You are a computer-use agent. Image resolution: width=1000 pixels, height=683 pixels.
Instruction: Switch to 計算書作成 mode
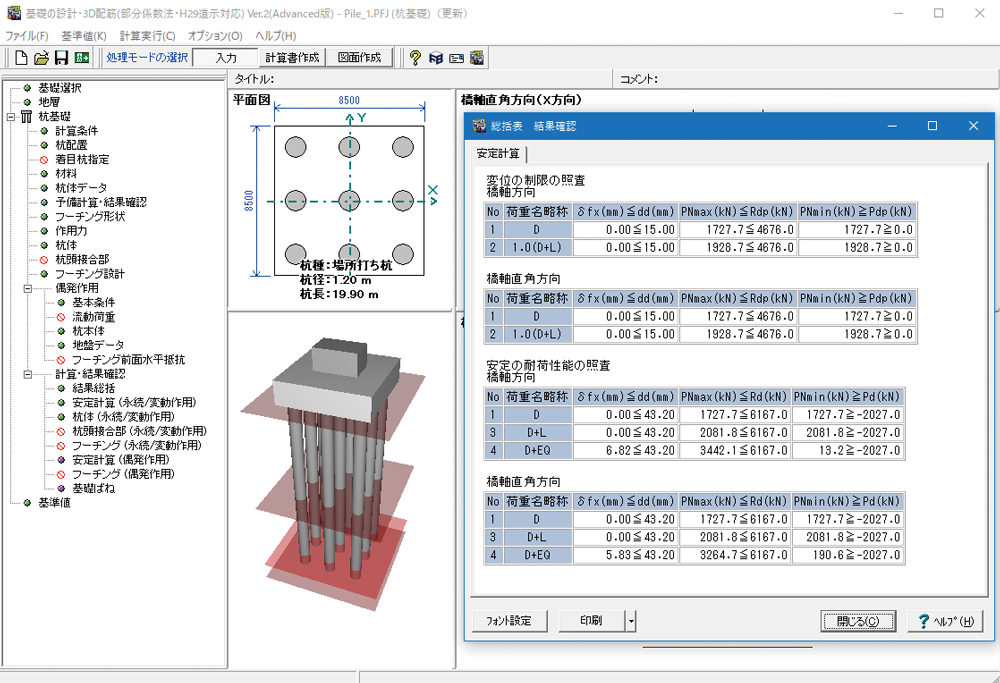(x=292, y=58)
